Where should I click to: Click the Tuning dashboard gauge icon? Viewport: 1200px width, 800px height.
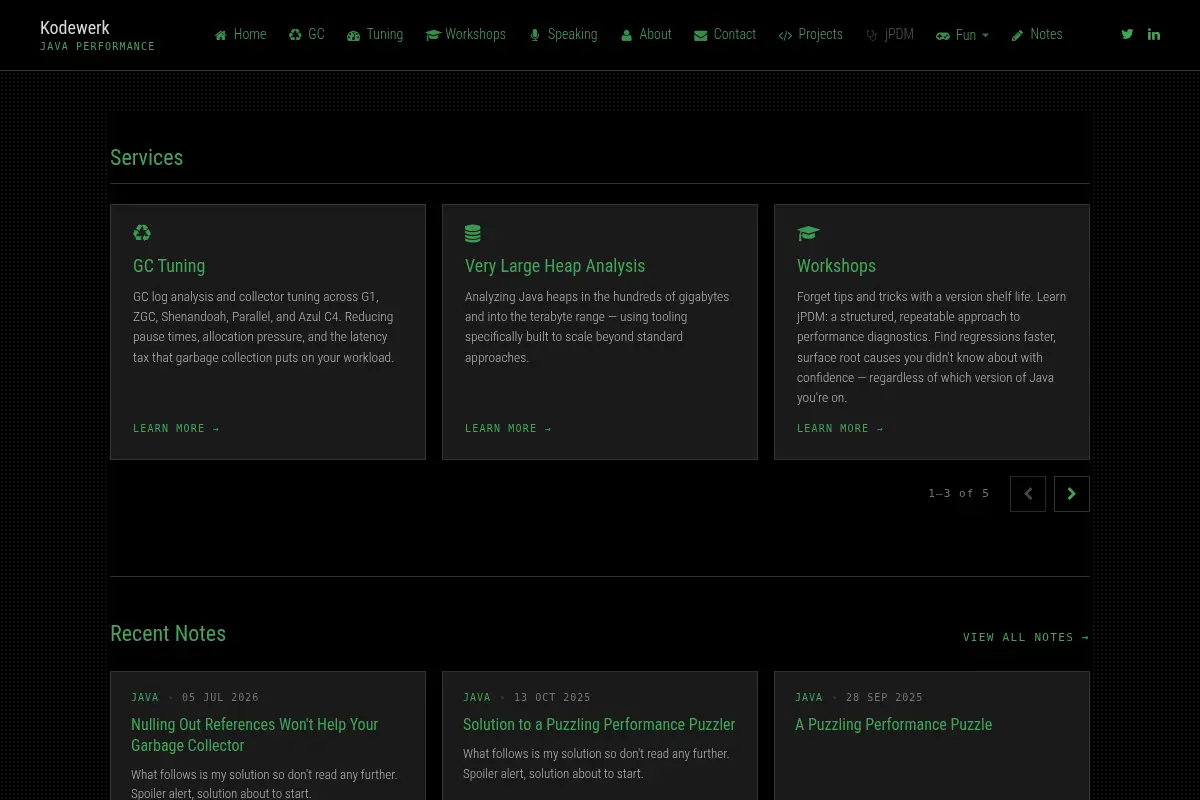(x=353, y=35)
